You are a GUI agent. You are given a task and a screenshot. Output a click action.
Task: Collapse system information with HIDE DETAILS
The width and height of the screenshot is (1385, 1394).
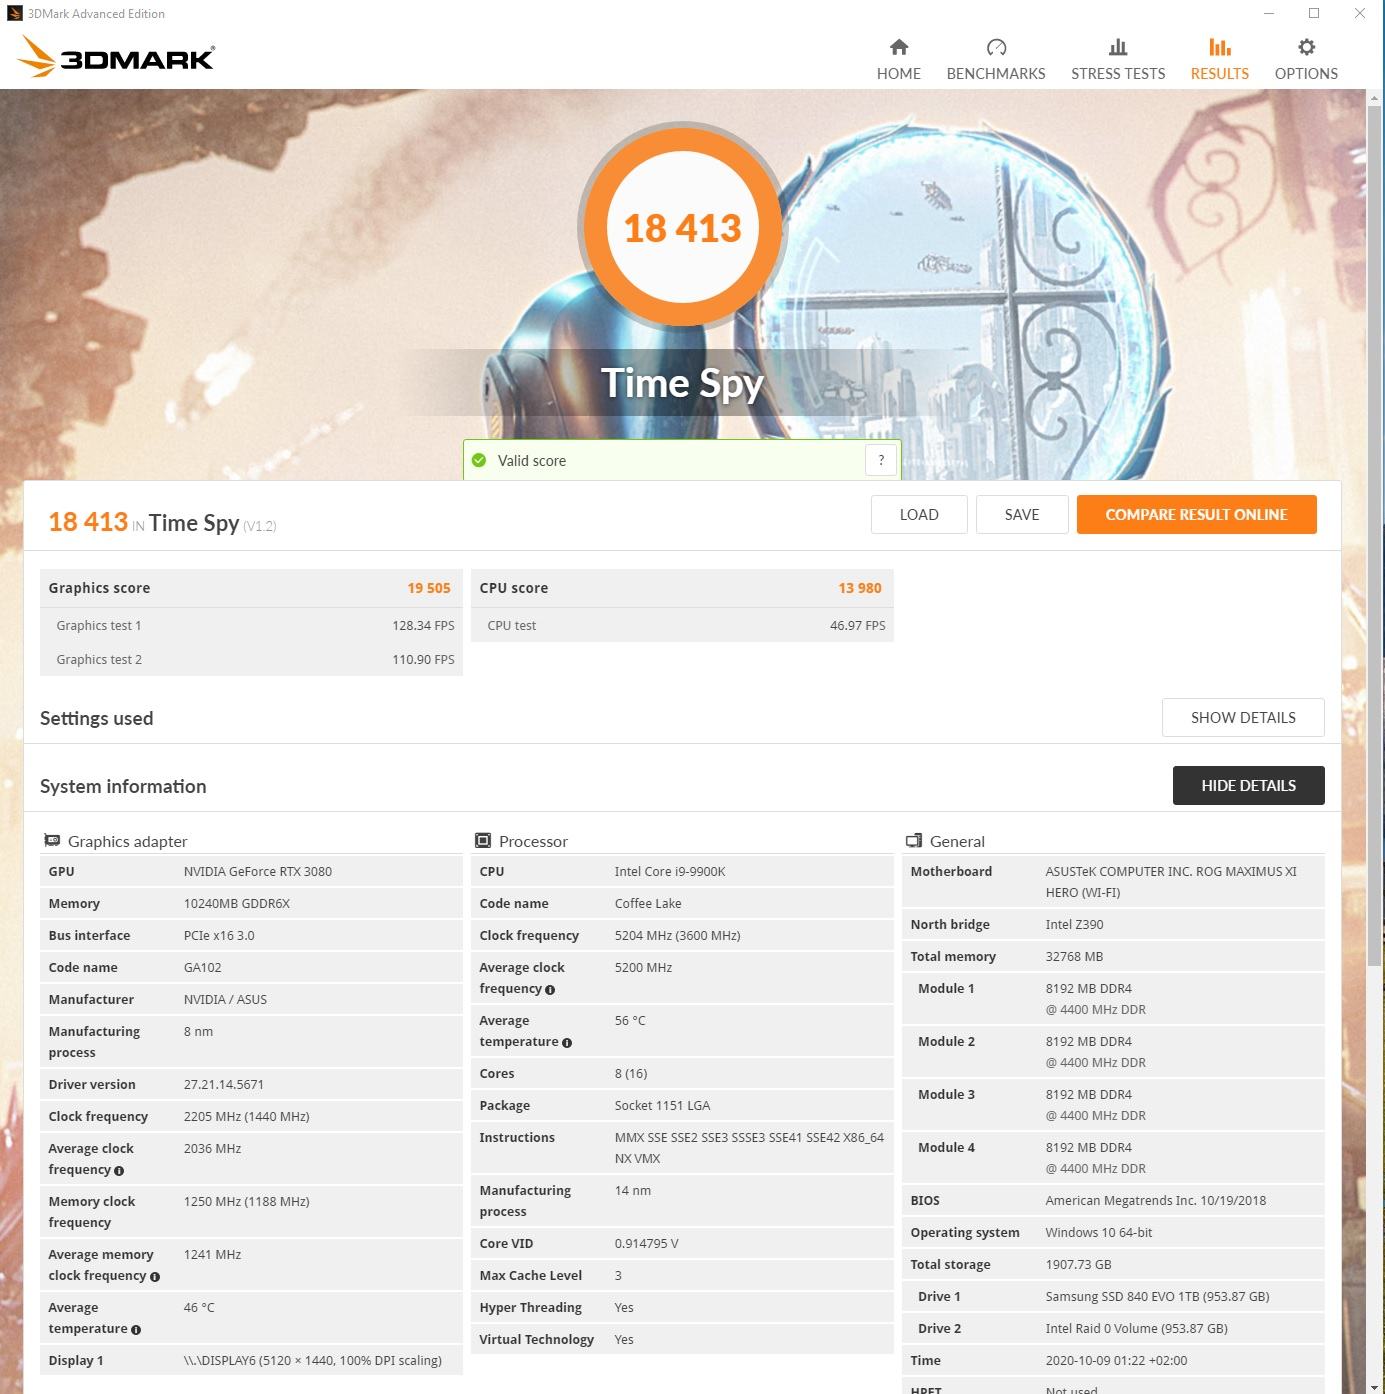(x=1248, y=785)
